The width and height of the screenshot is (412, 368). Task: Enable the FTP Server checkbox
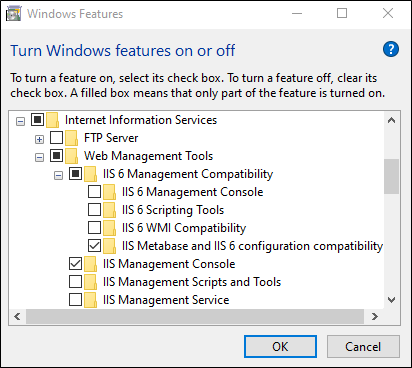point(56,137)
